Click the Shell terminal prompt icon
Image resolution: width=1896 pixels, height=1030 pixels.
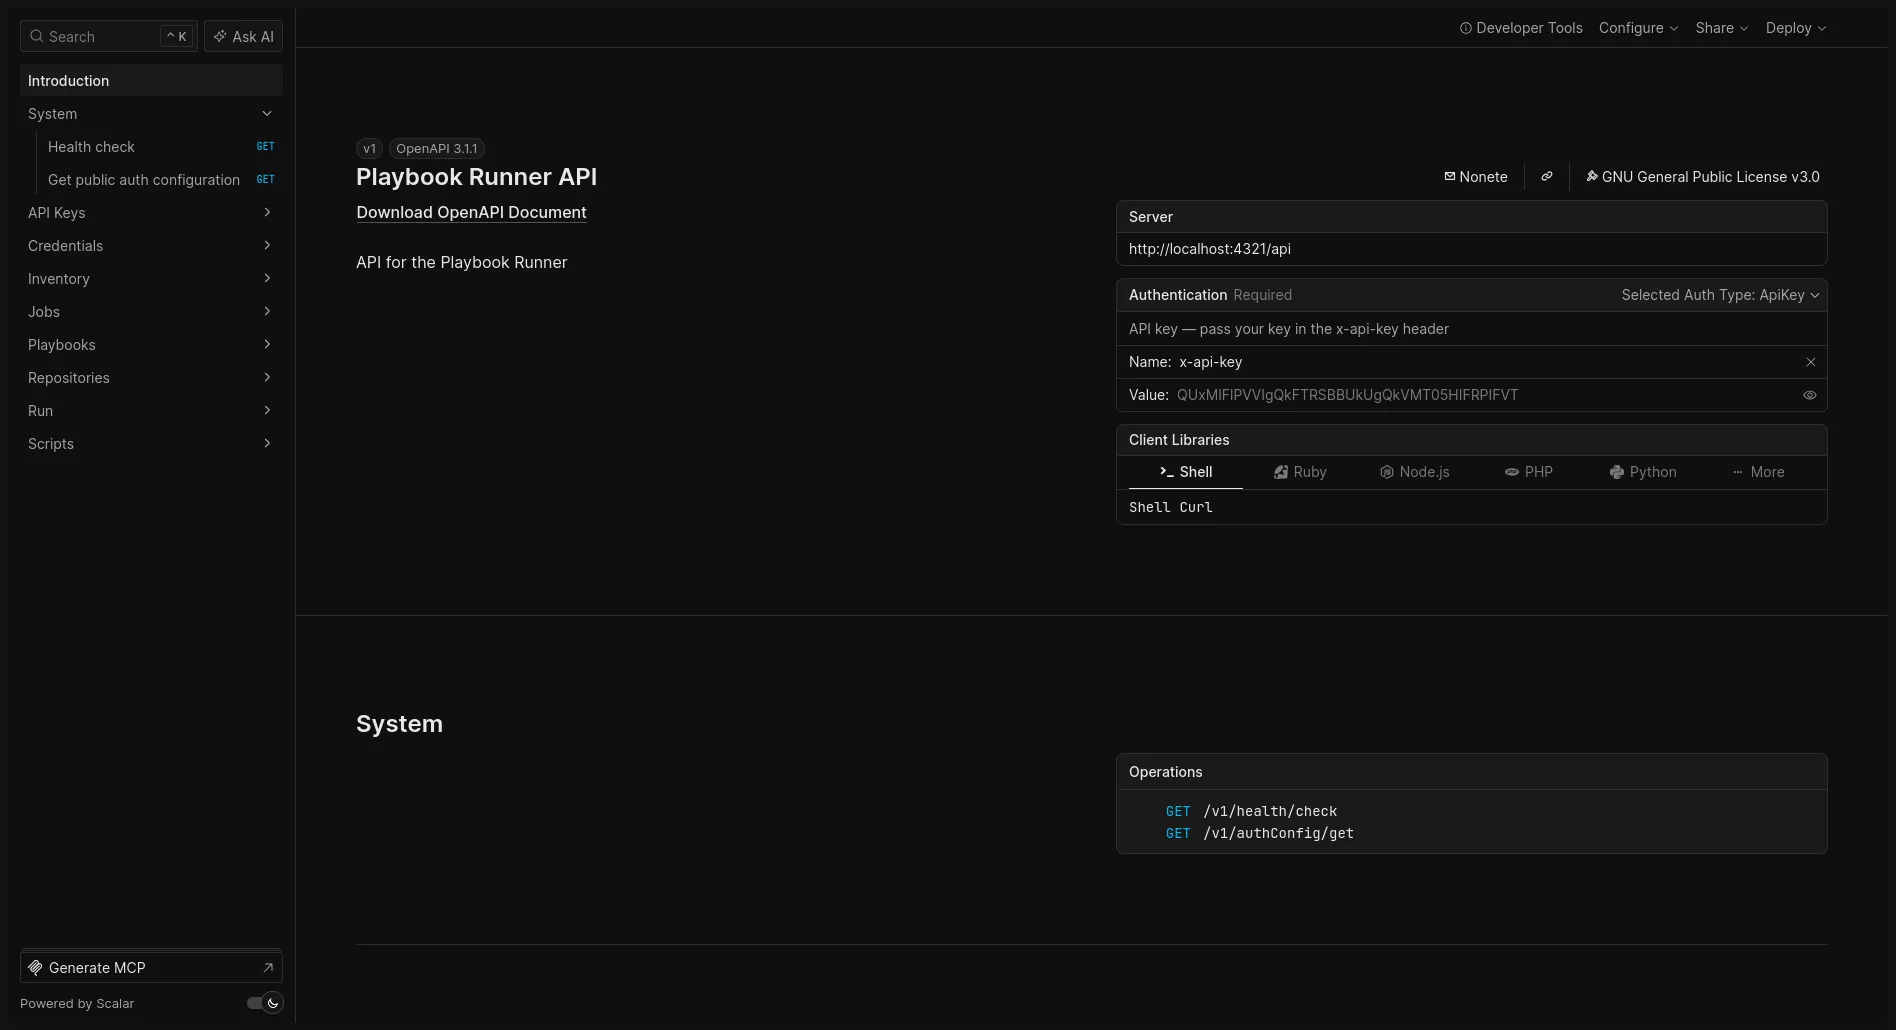(x=1166, y=472)
